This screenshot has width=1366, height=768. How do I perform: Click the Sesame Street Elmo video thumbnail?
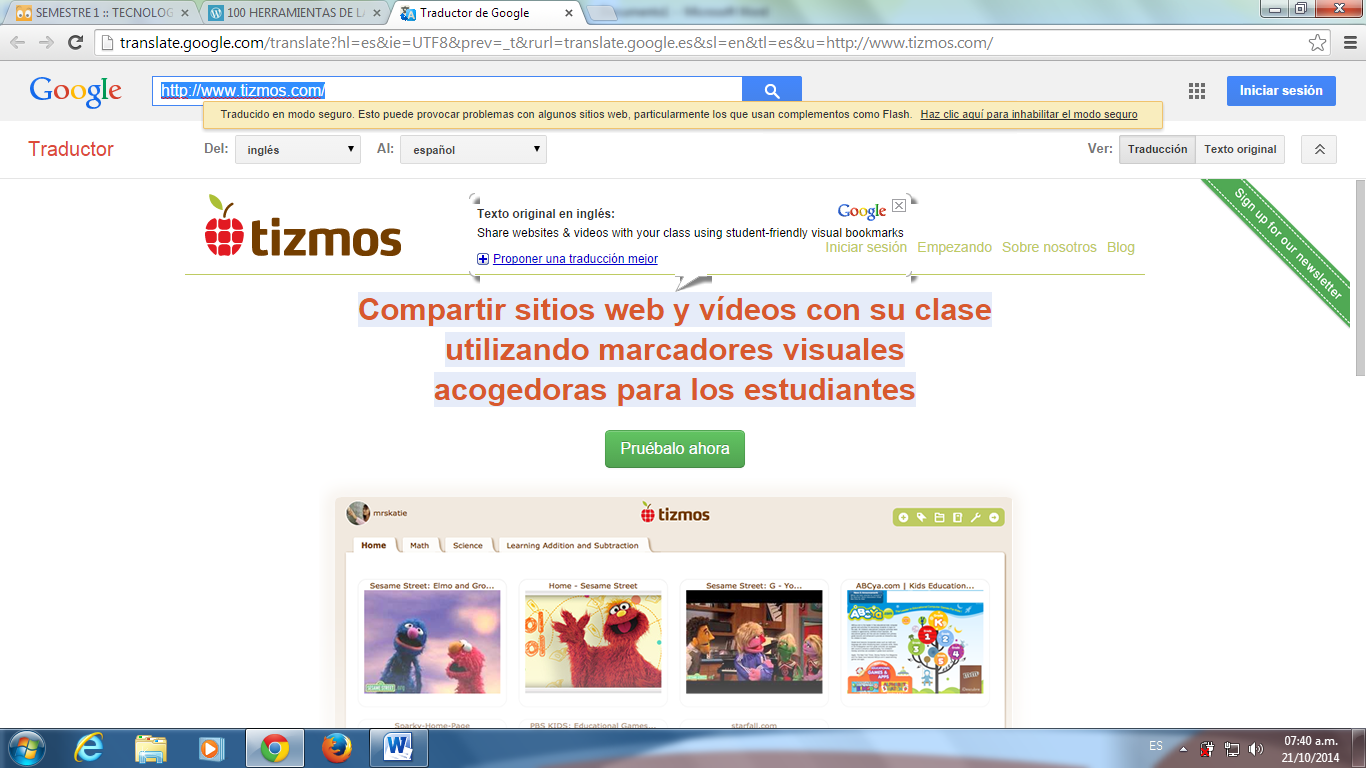point(432,641)
